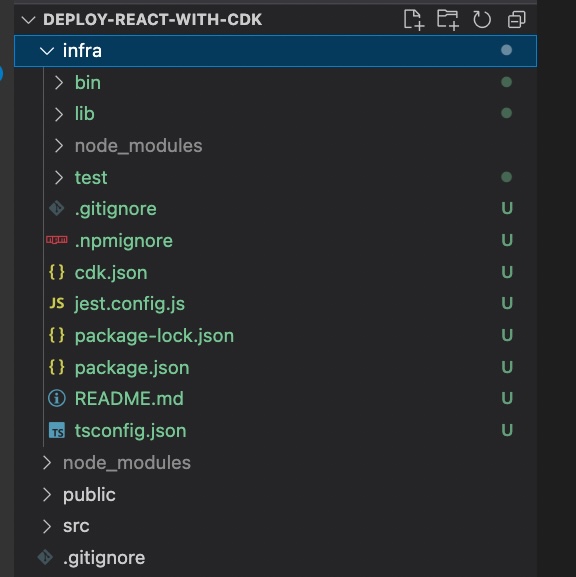
Task: Expand the test folder chevron
Action: click(x=59, y=178)
